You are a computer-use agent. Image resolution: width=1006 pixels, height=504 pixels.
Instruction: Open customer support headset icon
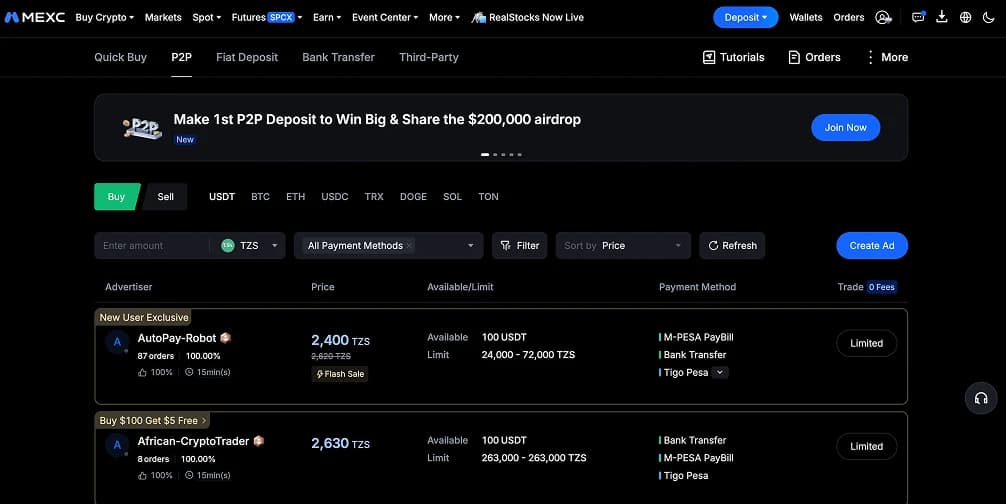tap(981, 398)
